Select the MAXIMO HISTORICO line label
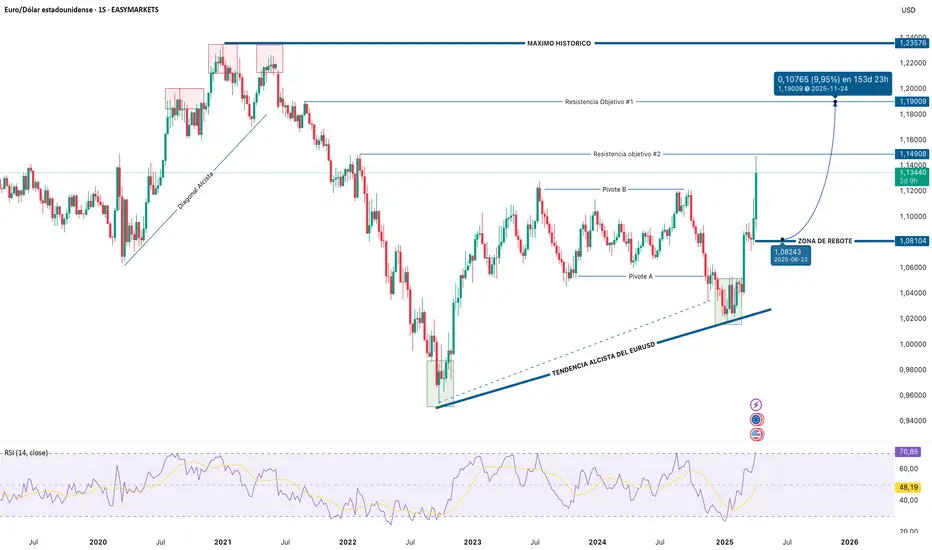The width and height of the screenshot is (932, 550). (559, 43)
